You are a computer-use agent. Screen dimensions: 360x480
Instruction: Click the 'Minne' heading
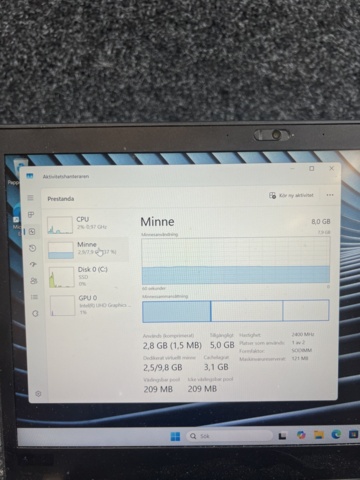157,222
